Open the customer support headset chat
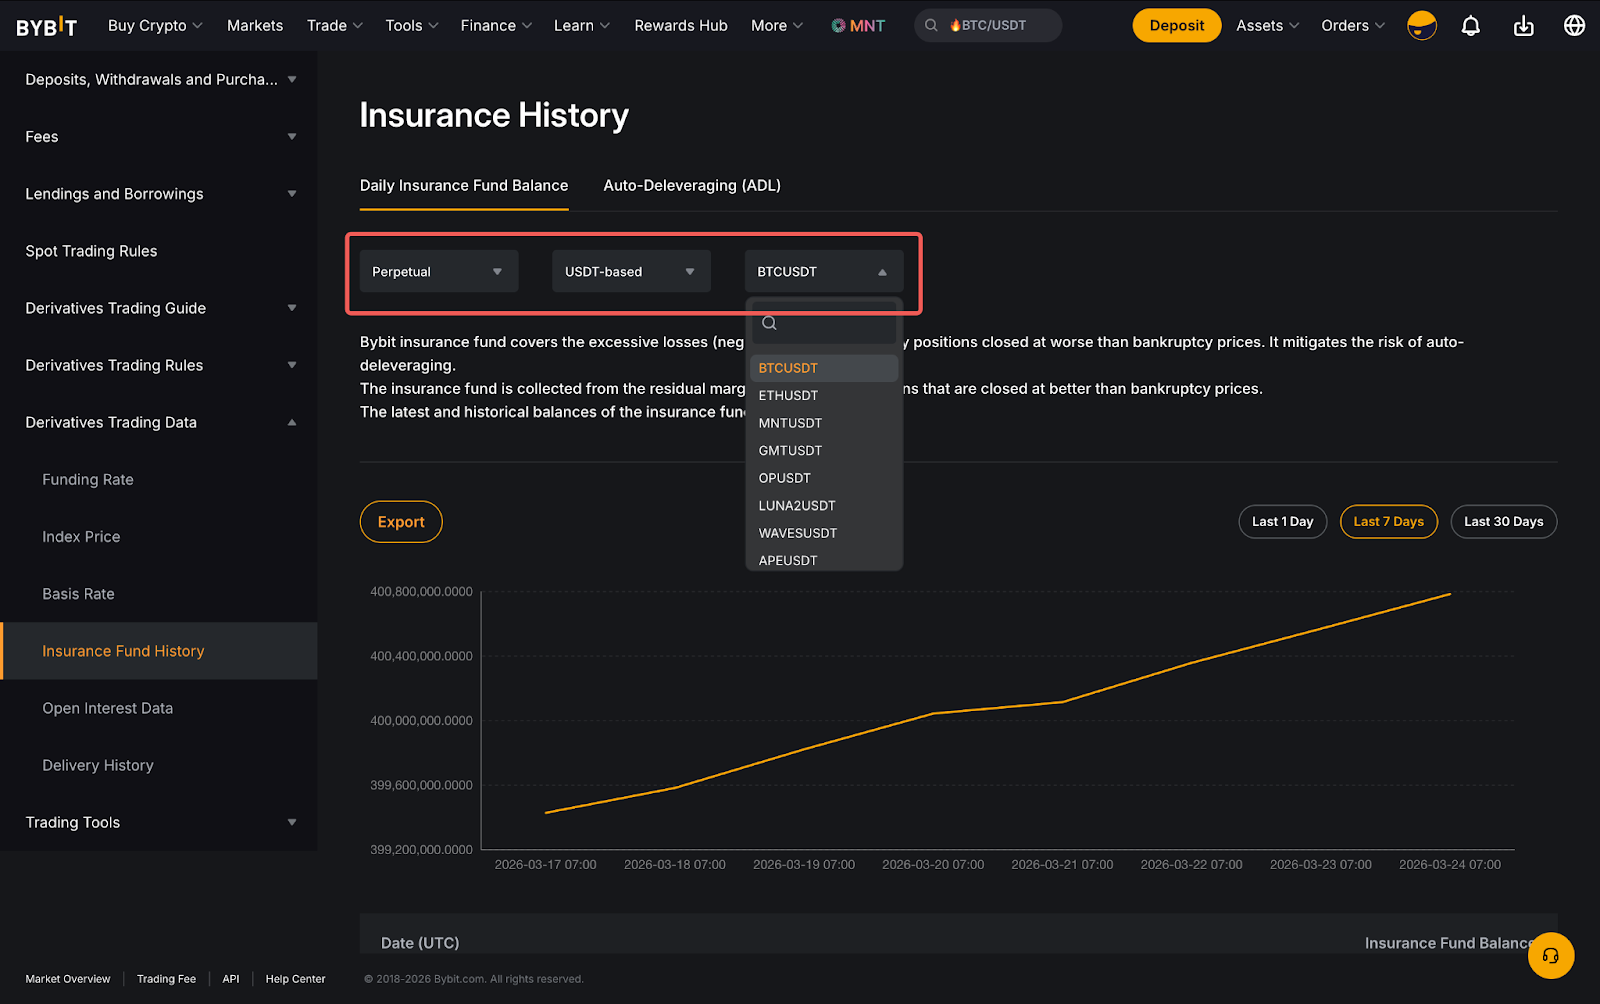Image resolution: width=1600 pixels, height=1004 pixels. click(1550, 956)
